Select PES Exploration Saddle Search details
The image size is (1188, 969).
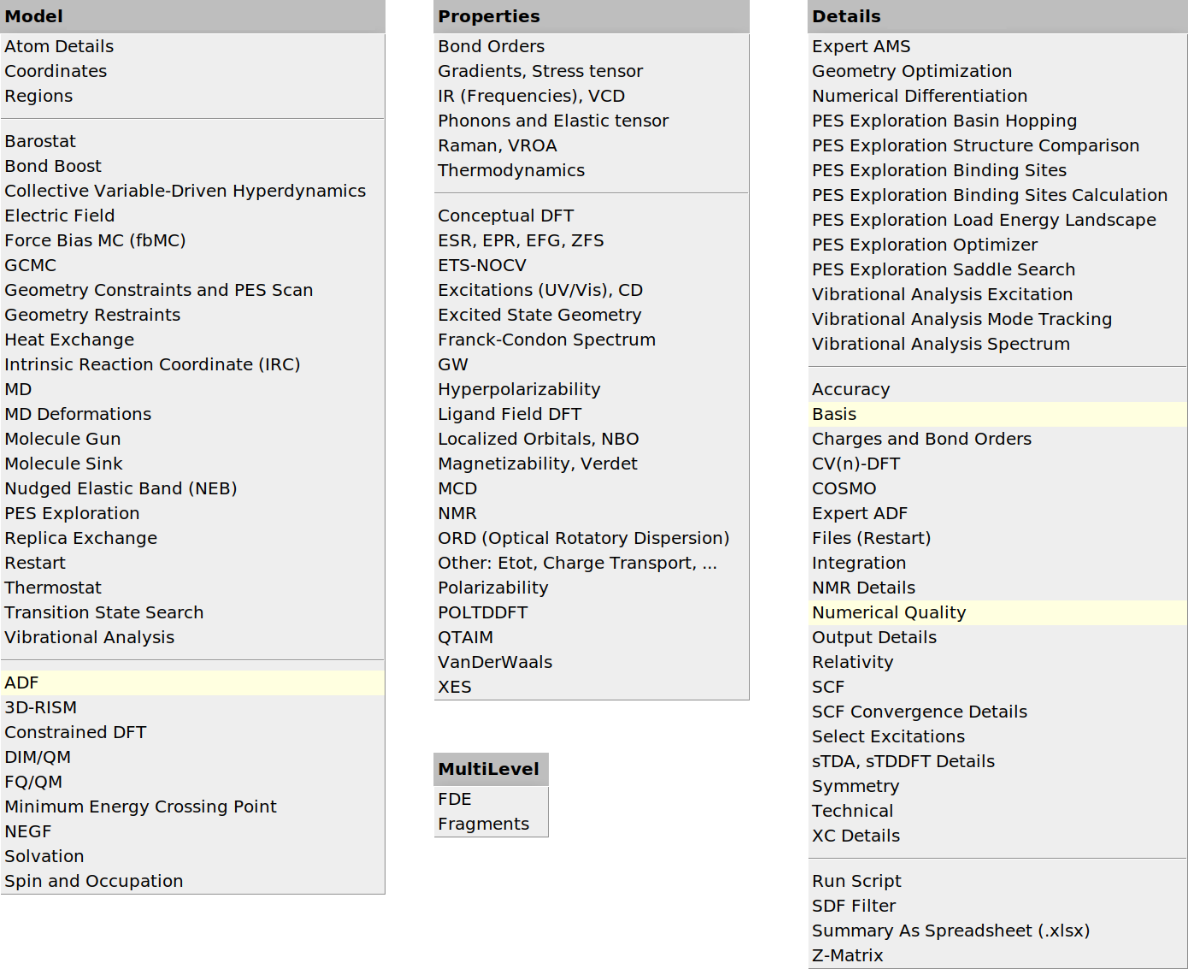click(x=943, y=269)
